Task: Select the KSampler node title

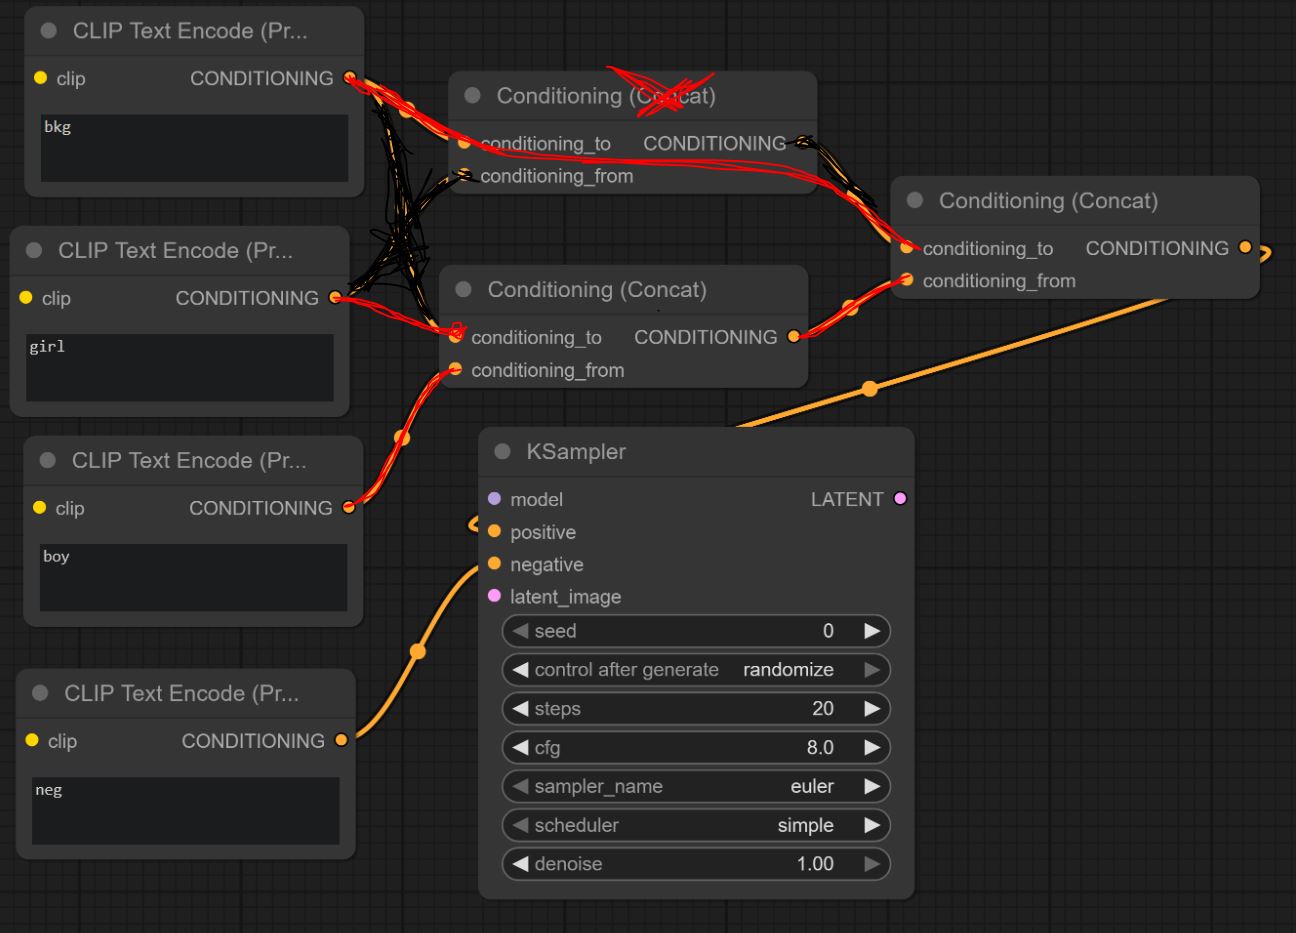Action: [x=576, y=452]
